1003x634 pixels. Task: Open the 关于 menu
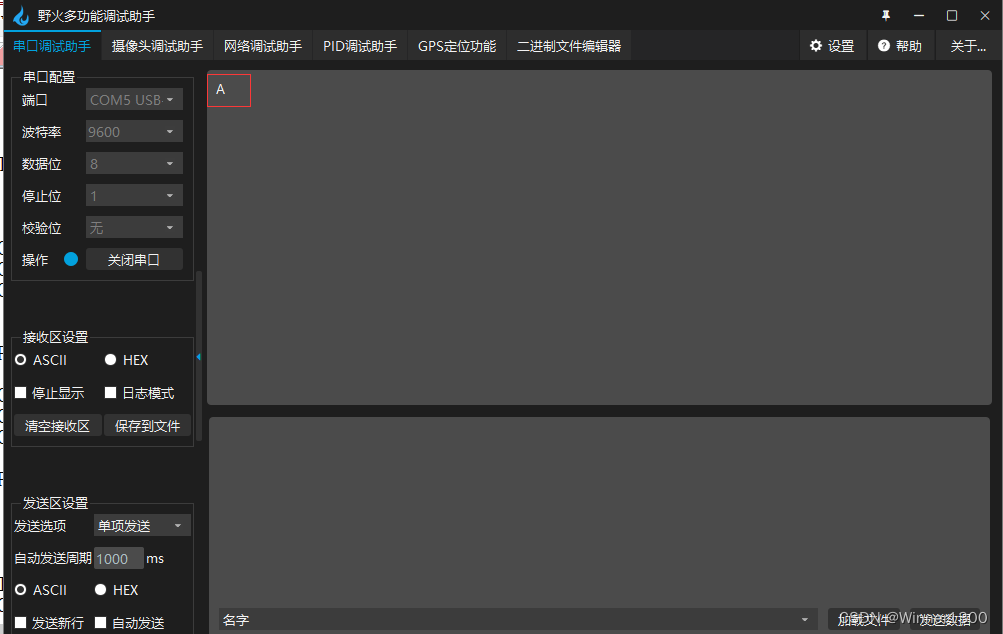tap(968, 46)
